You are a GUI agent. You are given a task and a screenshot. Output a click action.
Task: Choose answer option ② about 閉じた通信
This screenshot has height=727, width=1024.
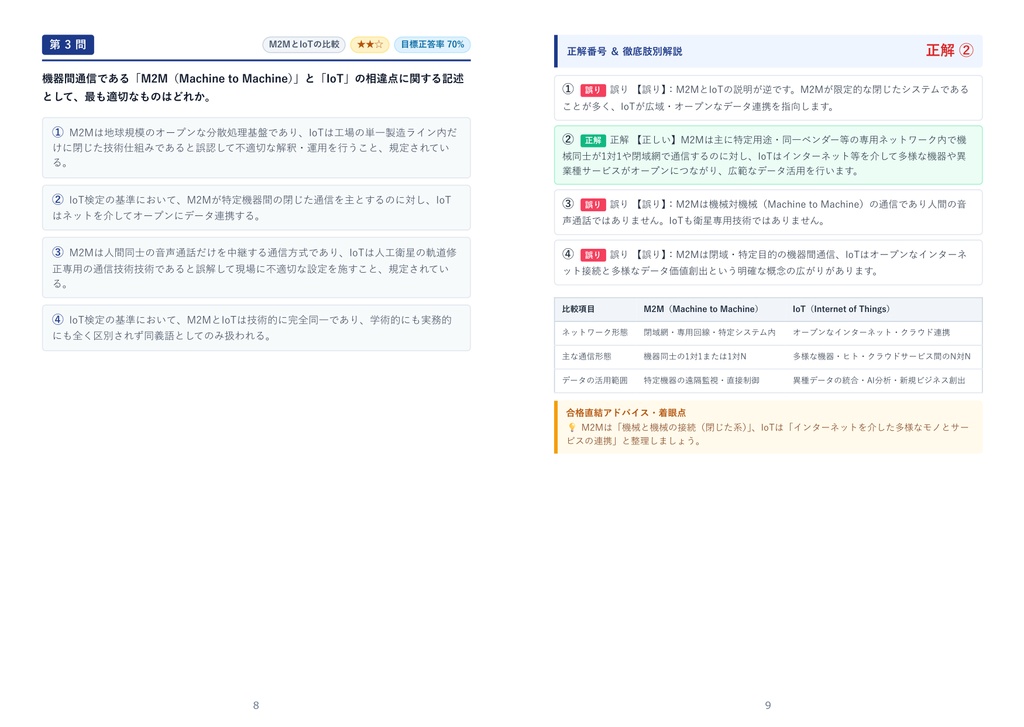coord(256,208)
